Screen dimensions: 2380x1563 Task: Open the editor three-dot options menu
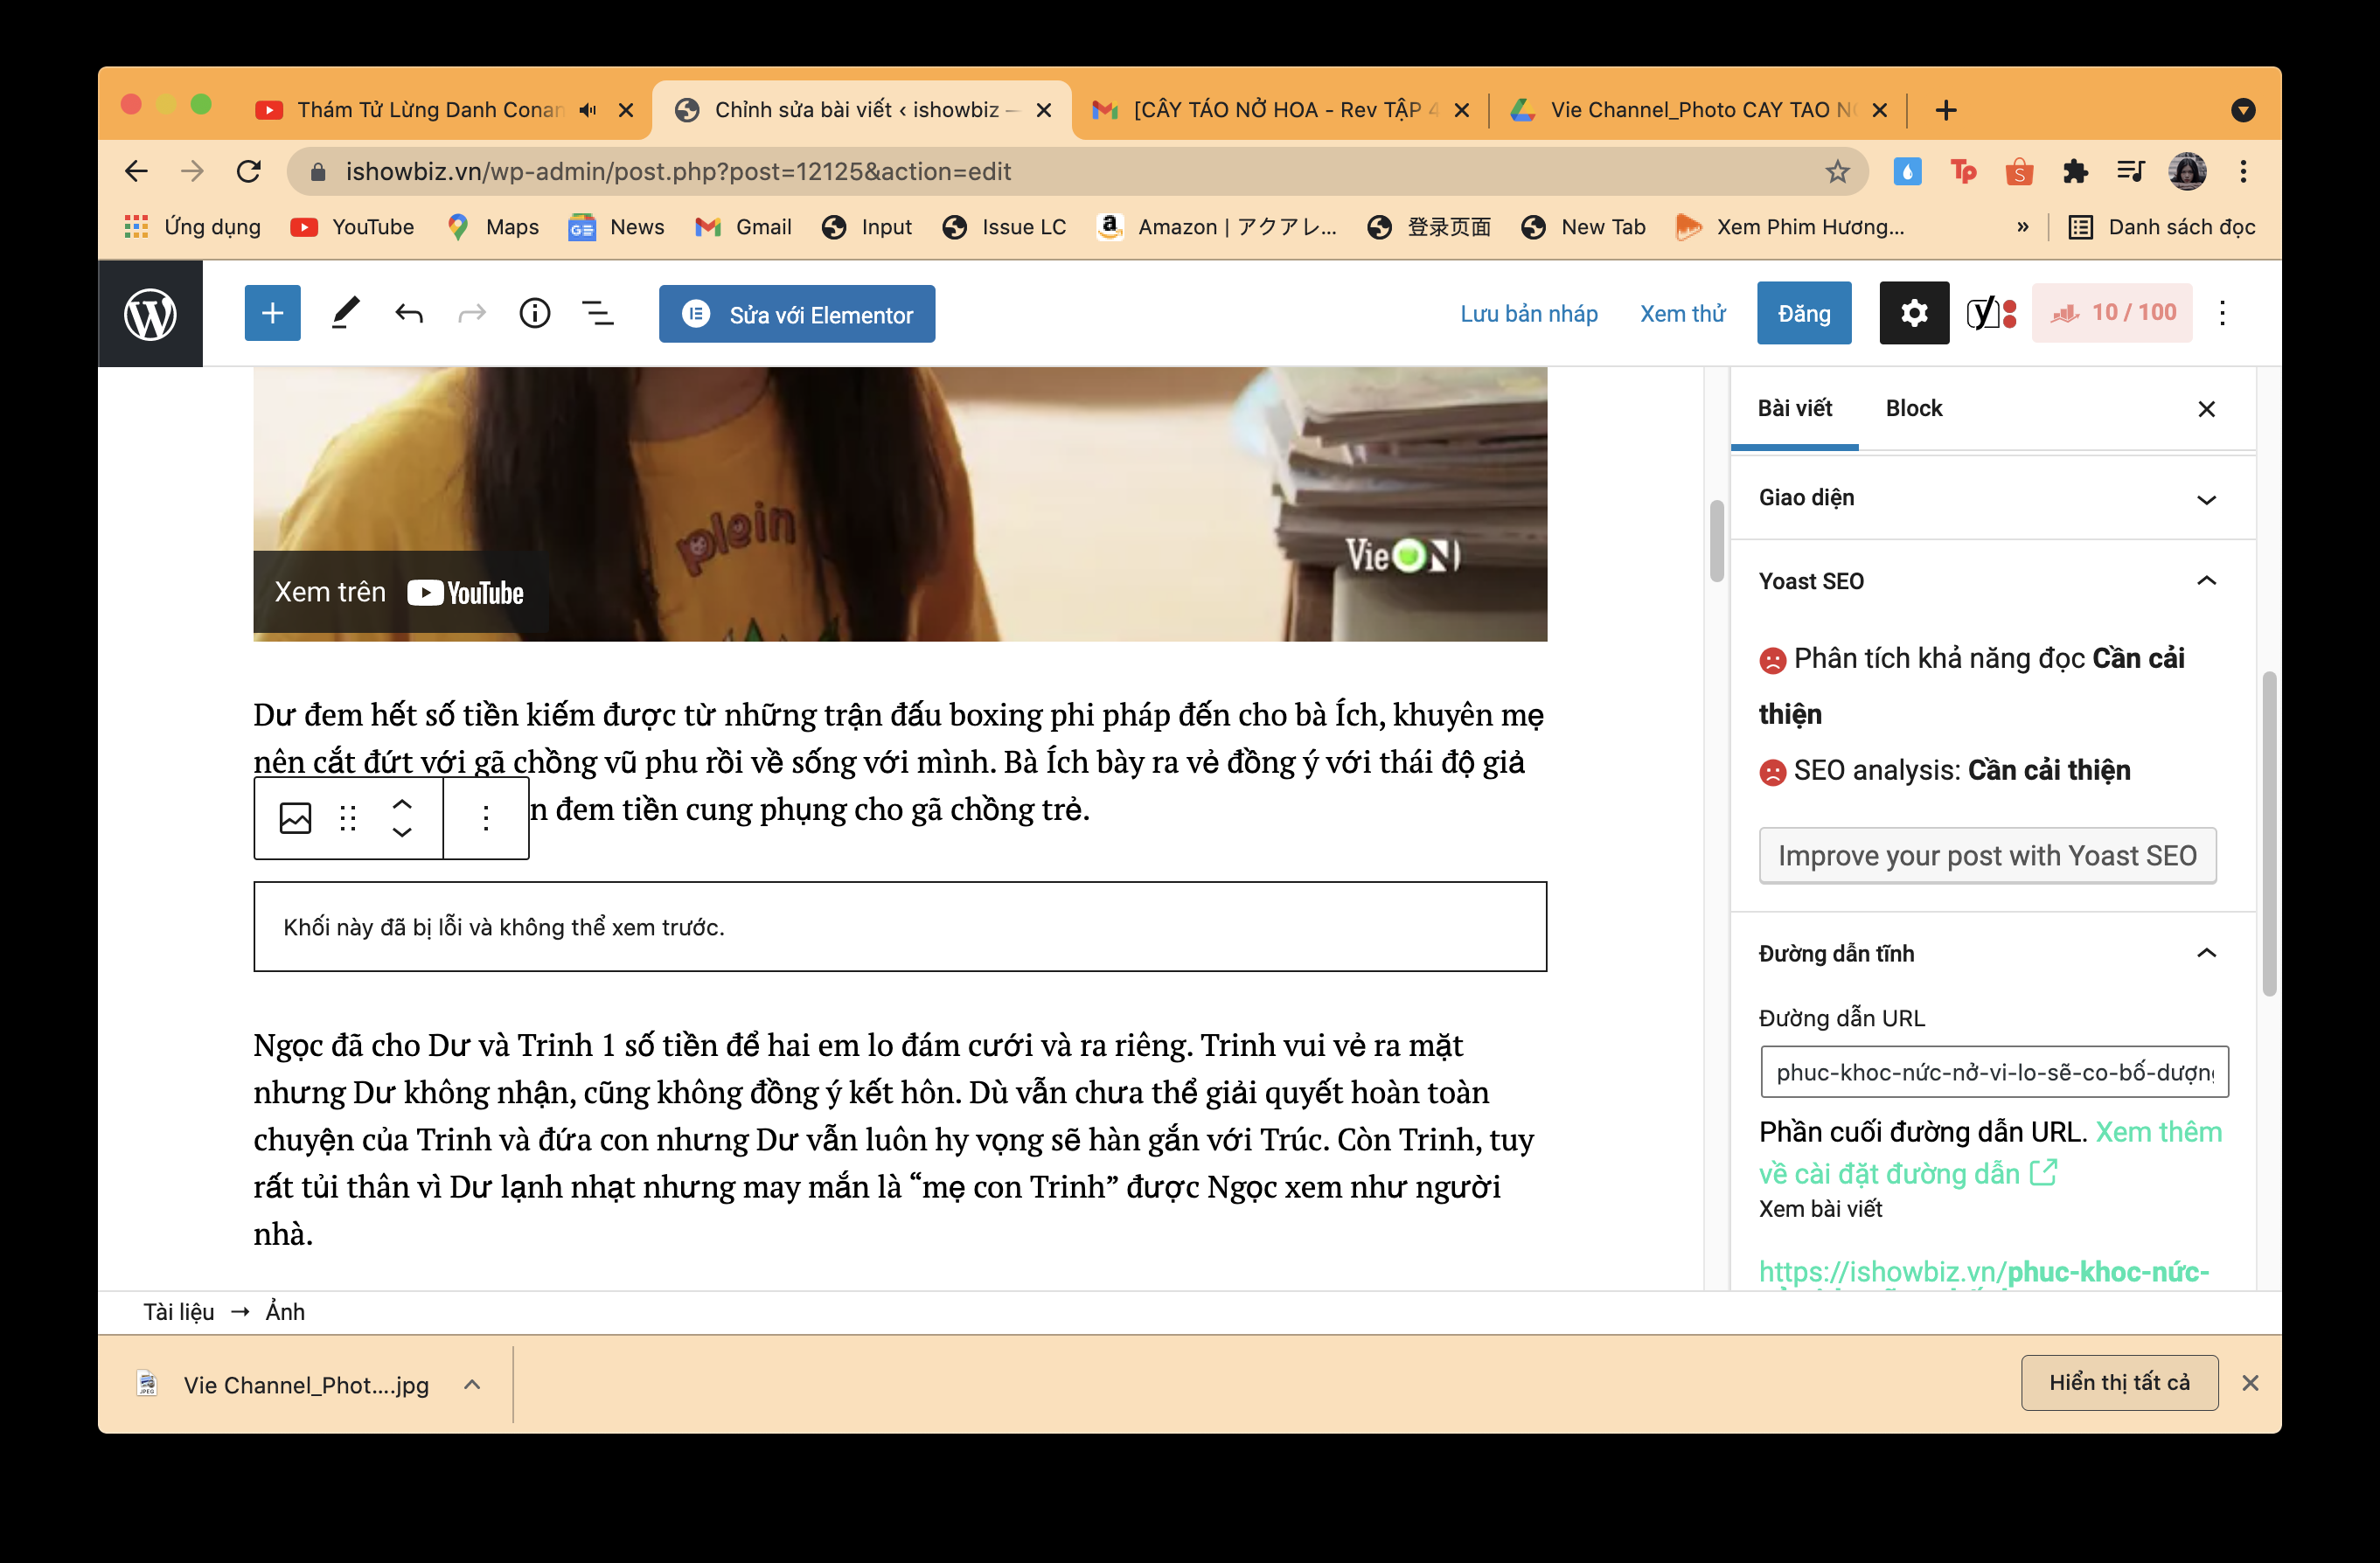coord(2222,313)
